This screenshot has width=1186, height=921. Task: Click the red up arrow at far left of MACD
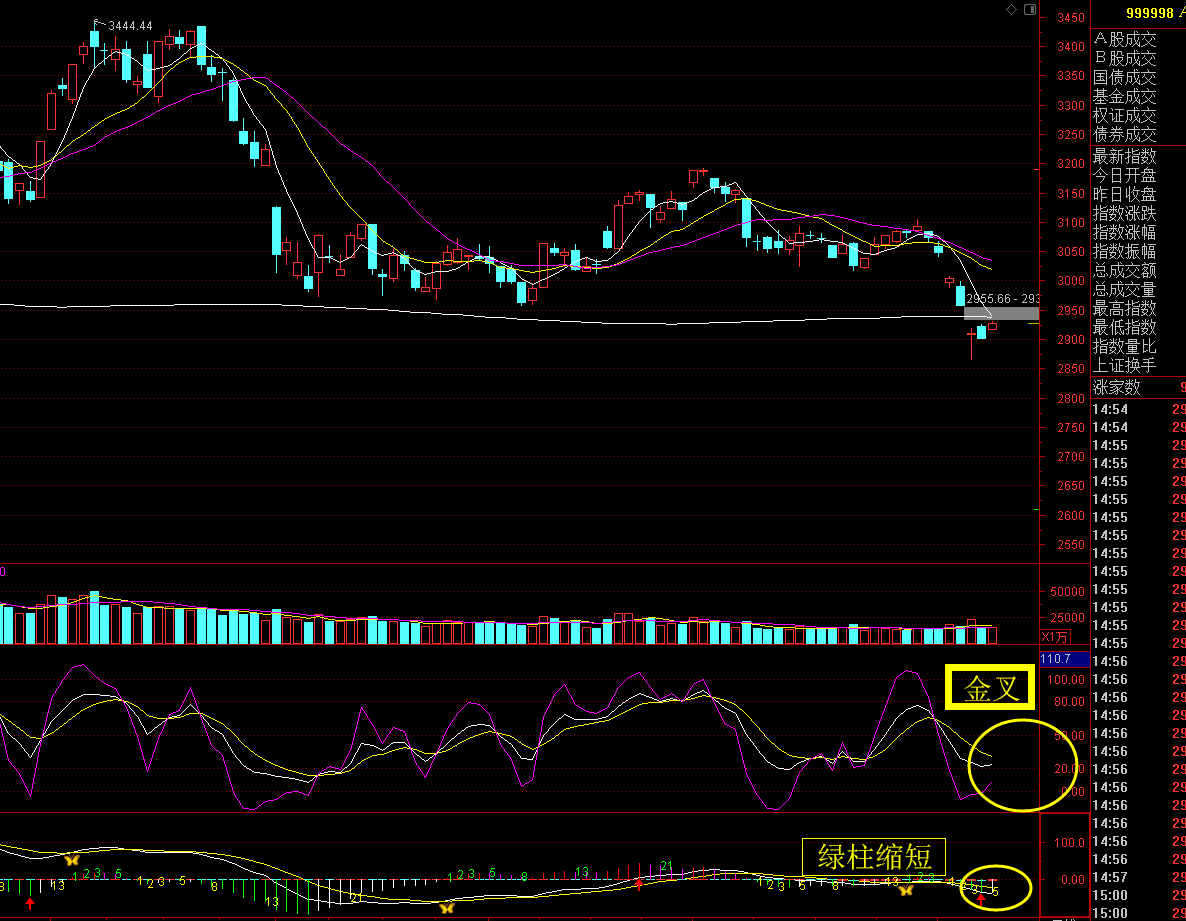30,904
